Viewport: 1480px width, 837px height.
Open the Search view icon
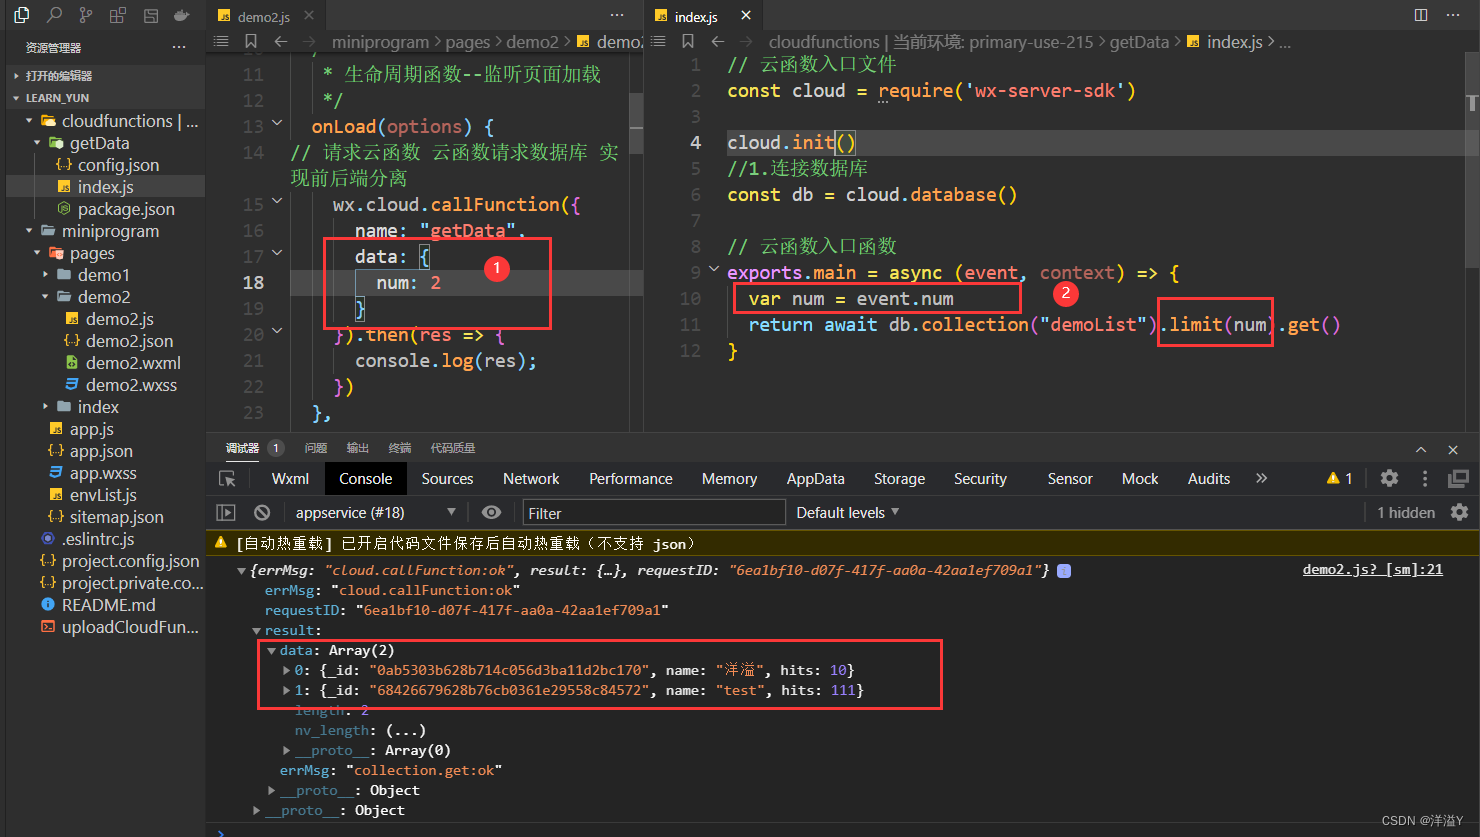pos(54,15)
